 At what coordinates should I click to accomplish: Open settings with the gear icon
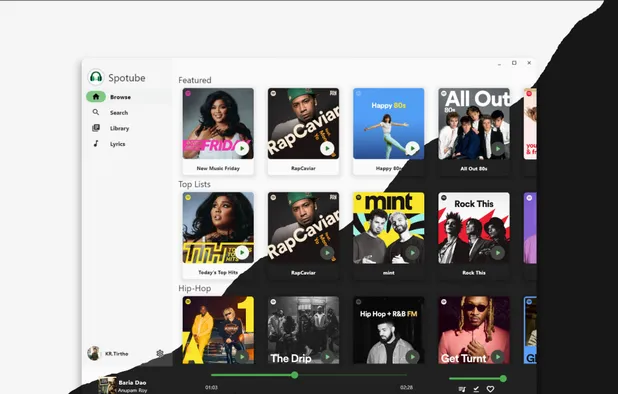click(x=160, y=353)
